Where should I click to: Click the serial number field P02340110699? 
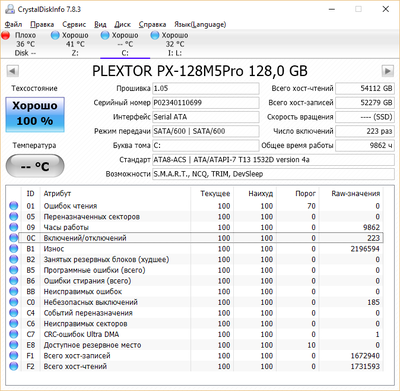pyautogui.click(x=206, y=103)
